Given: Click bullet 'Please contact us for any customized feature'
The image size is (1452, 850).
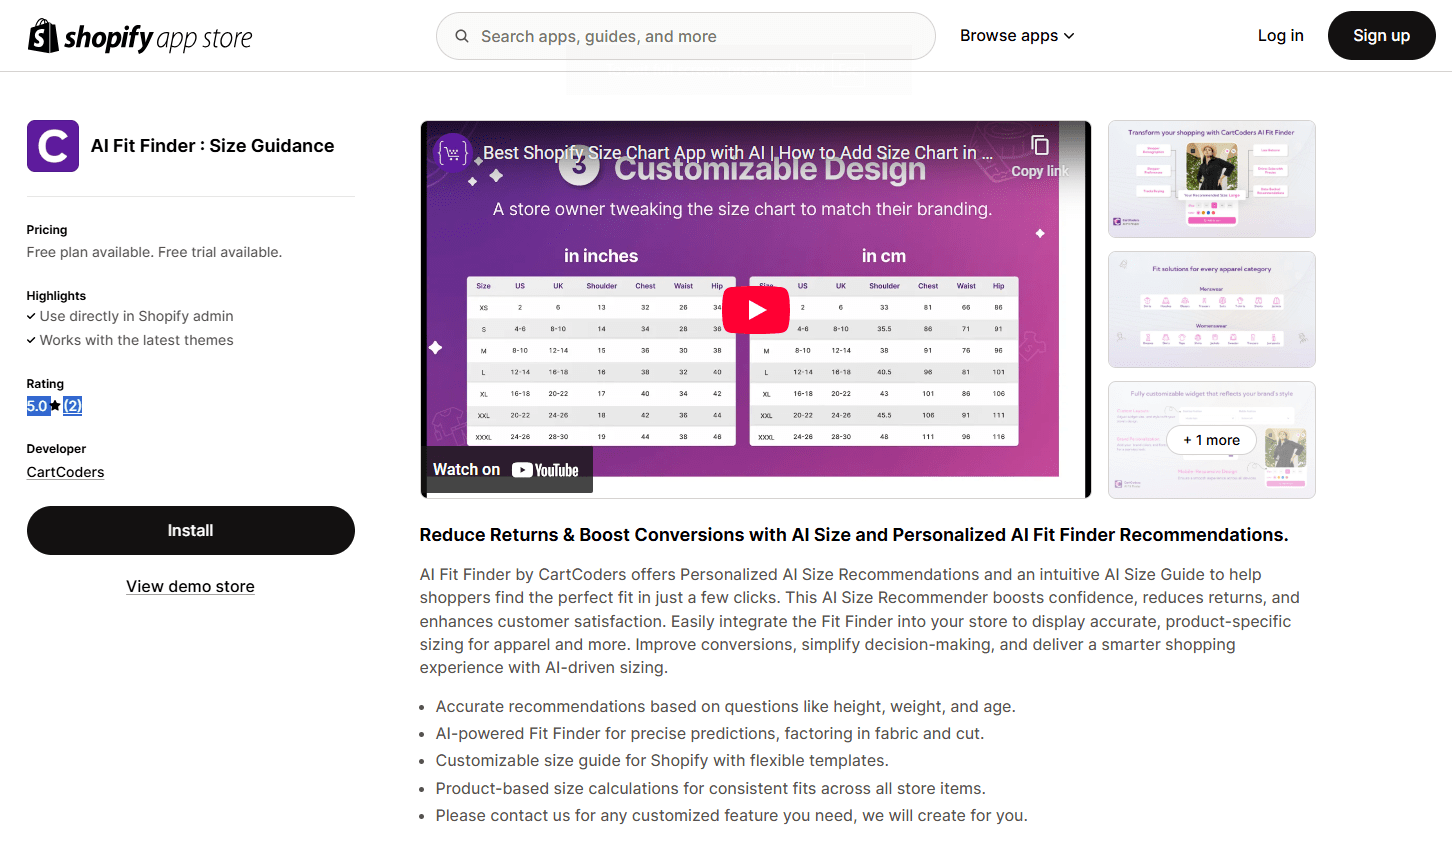Looking at the screenshot, I should tap(731, 816).
